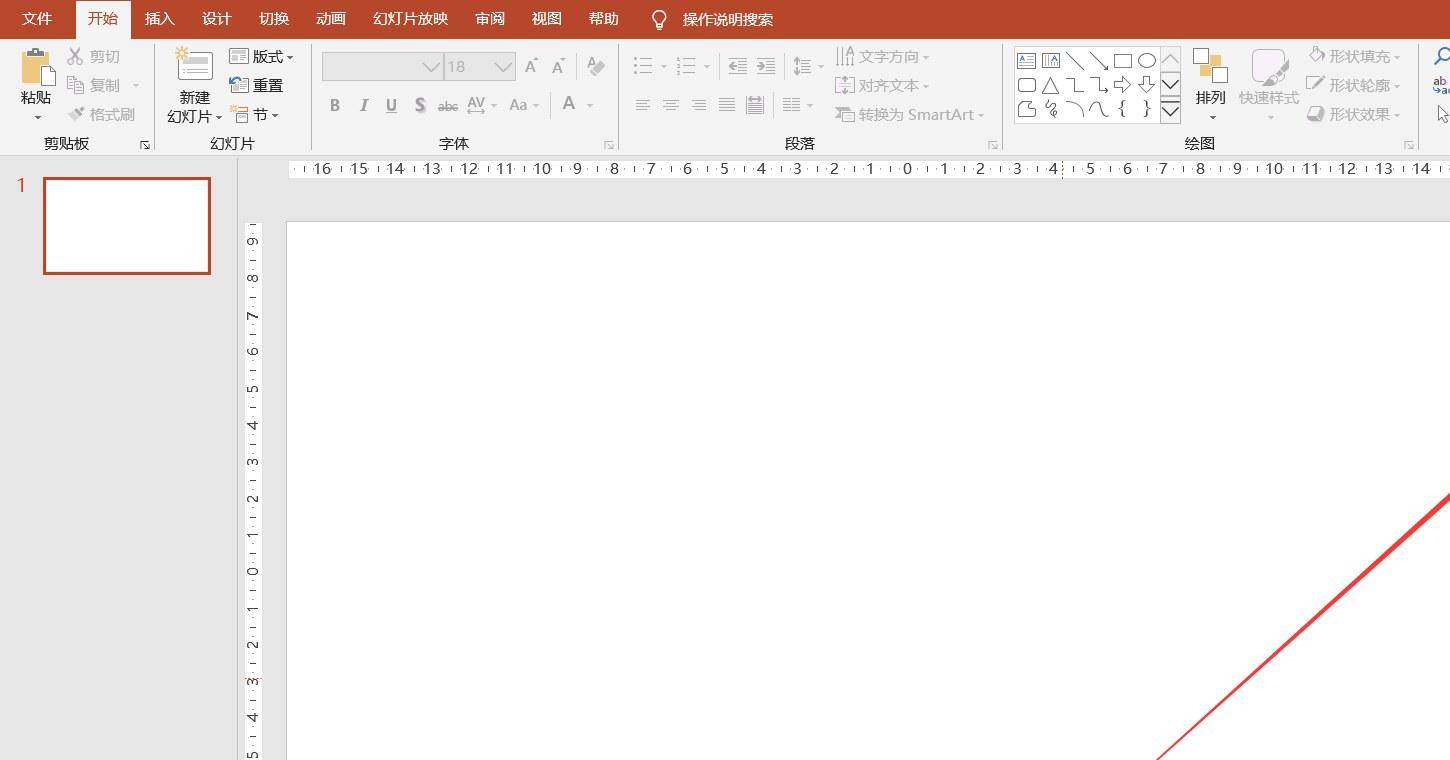Image resolution: width=1450 pixels, height=760 pixels.
Task: Justify the paragraph text
Action: [x=727, y=105]
